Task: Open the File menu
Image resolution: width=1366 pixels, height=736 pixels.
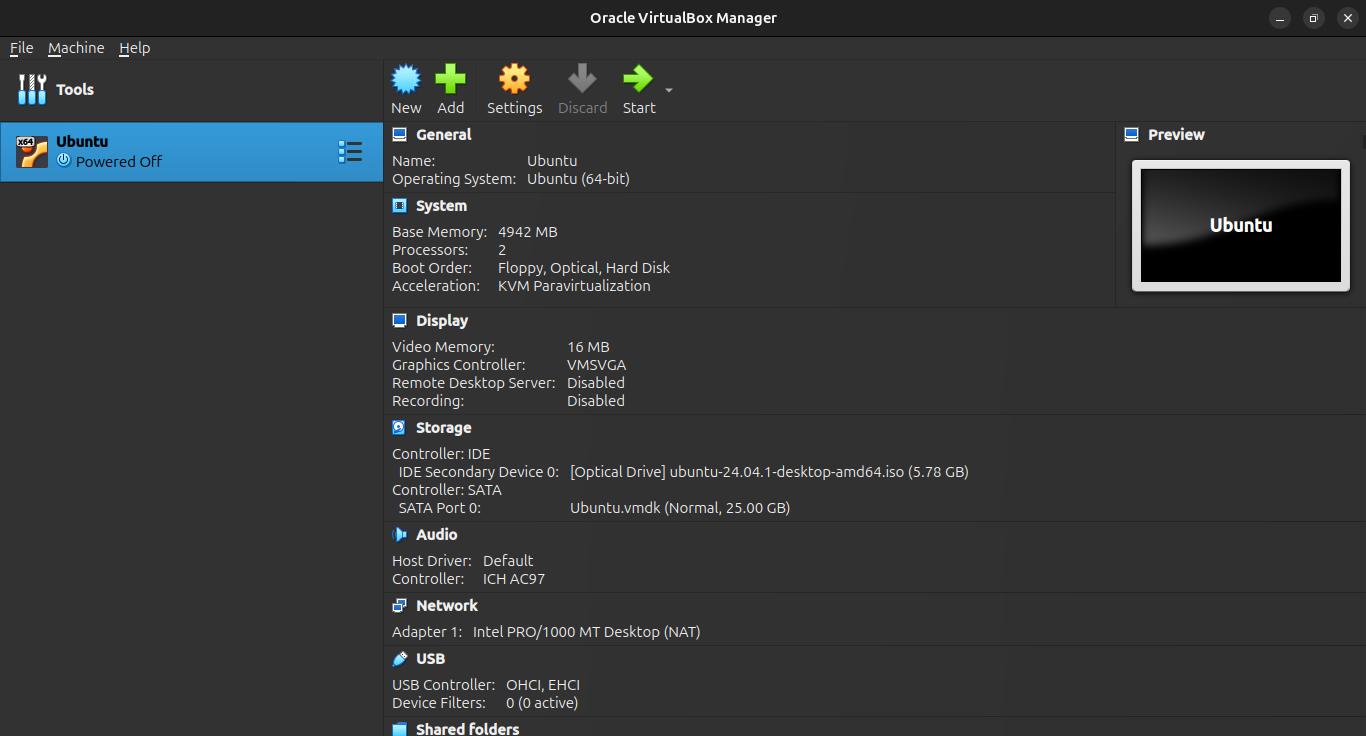Action: 22,48
